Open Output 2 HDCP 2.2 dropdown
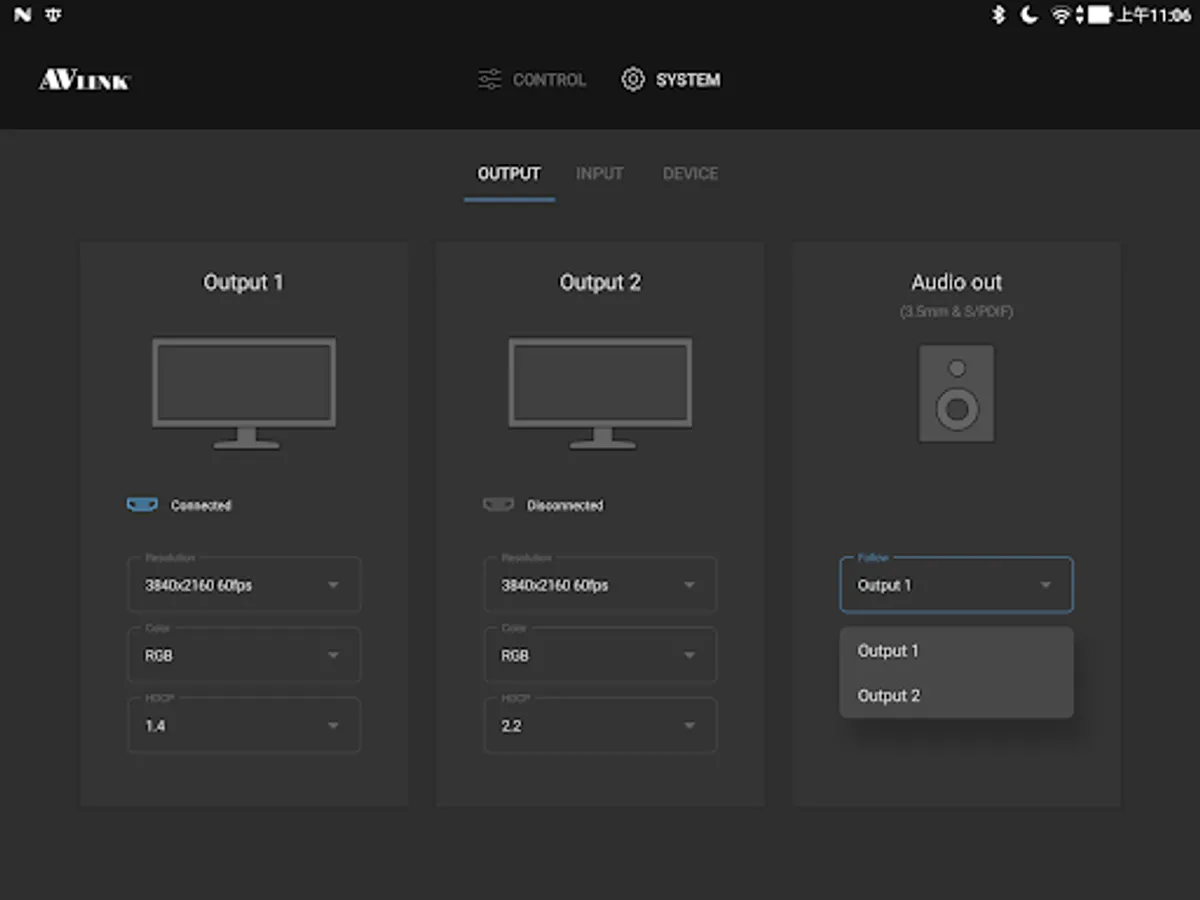The image size is (1200, 900). (600, 726)
